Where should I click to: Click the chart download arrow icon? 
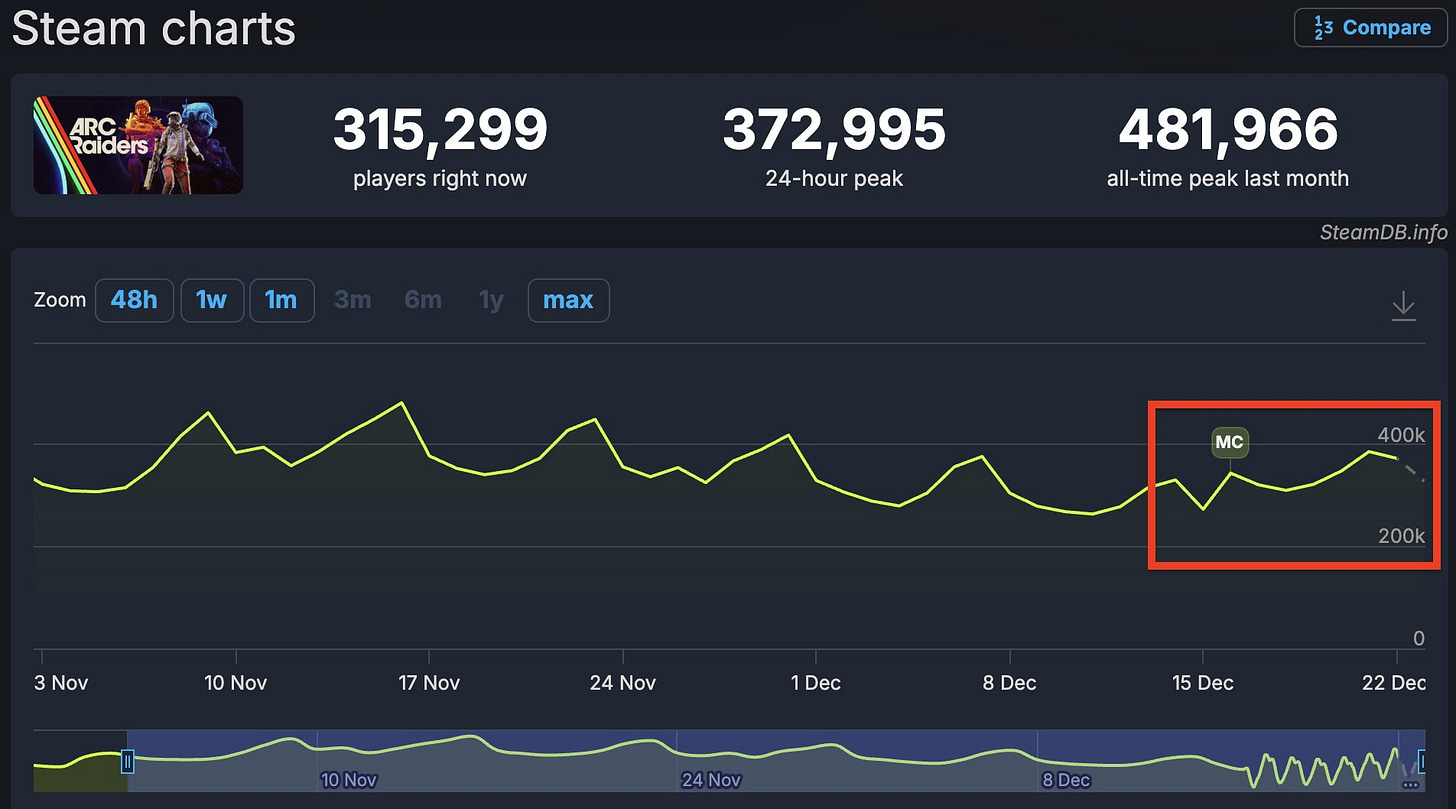pos(1404,305)
